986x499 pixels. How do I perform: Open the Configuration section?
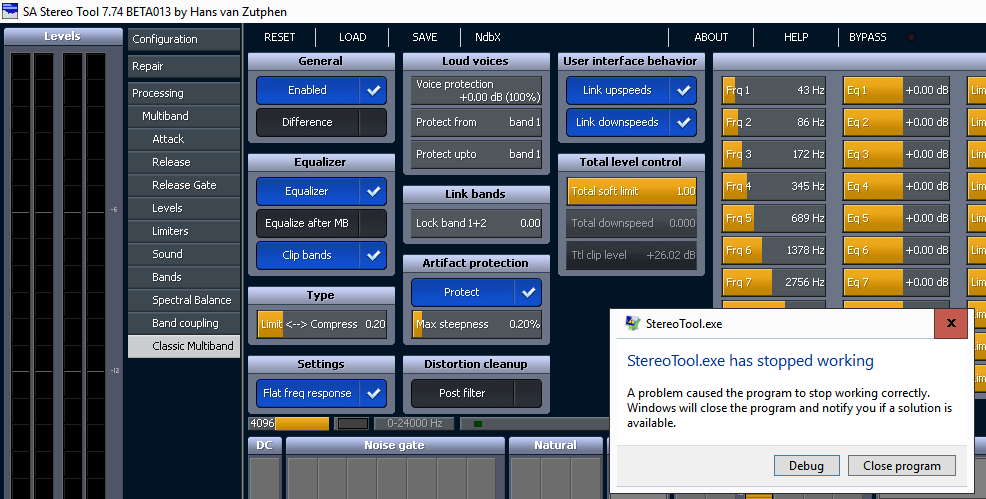184,39
